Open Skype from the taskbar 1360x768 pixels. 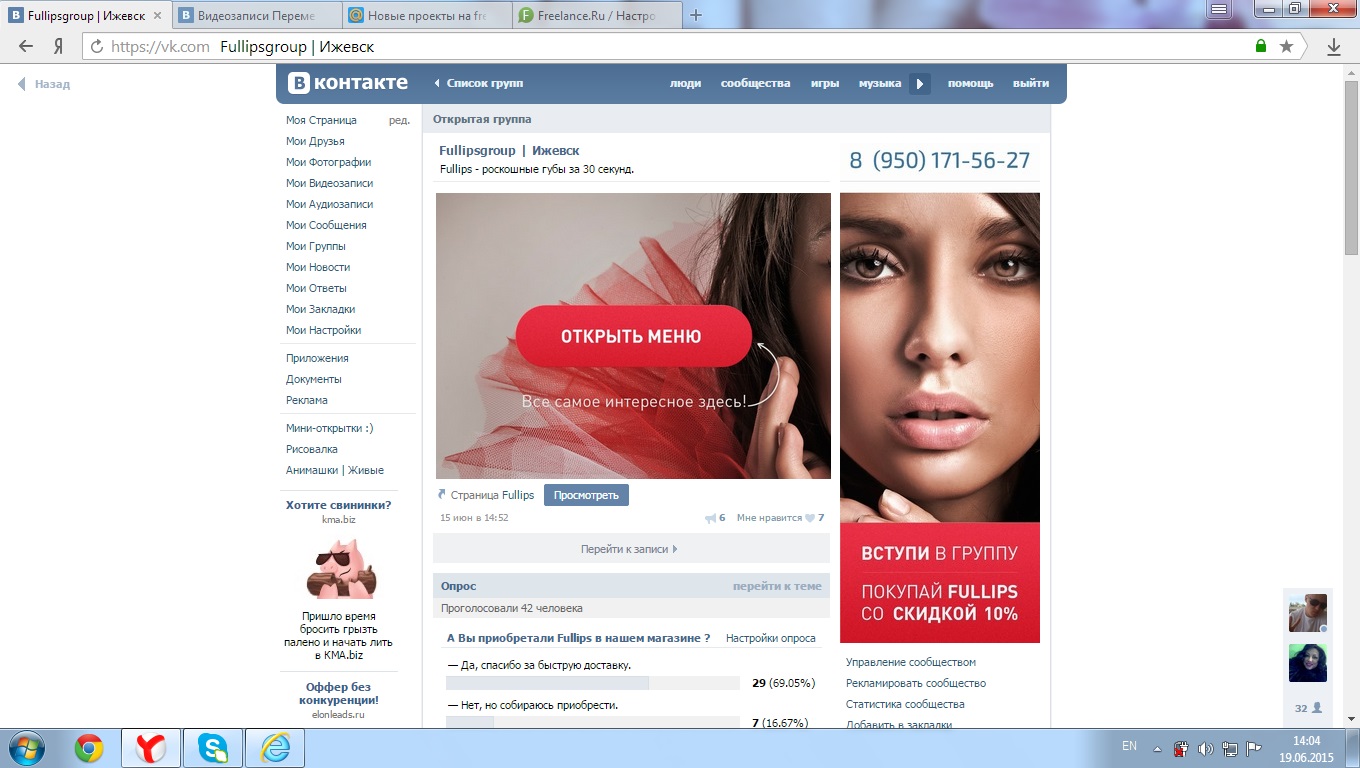click(x=212, y=748)
